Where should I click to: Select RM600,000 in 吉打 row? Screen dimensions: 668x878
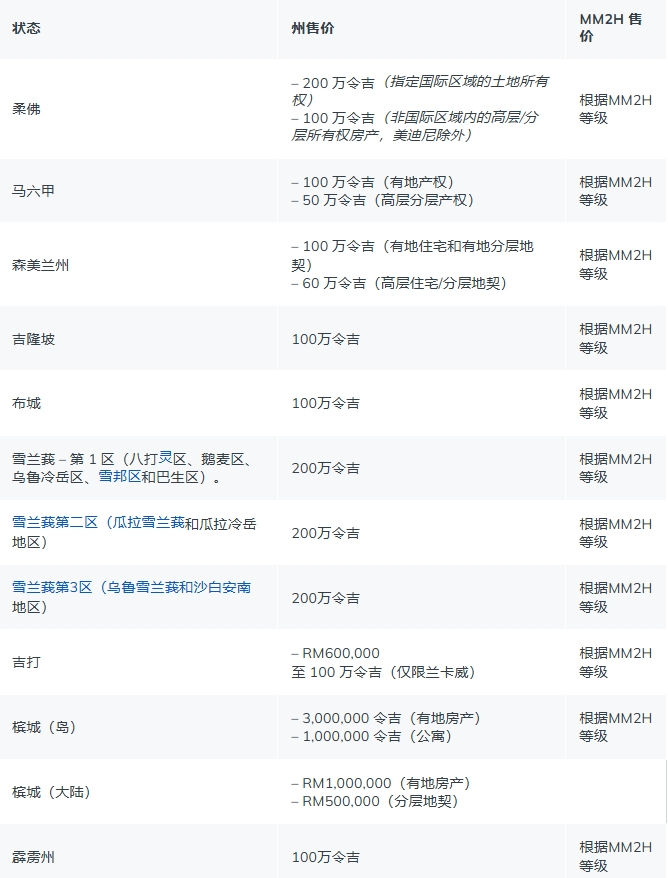click(335, 653)
